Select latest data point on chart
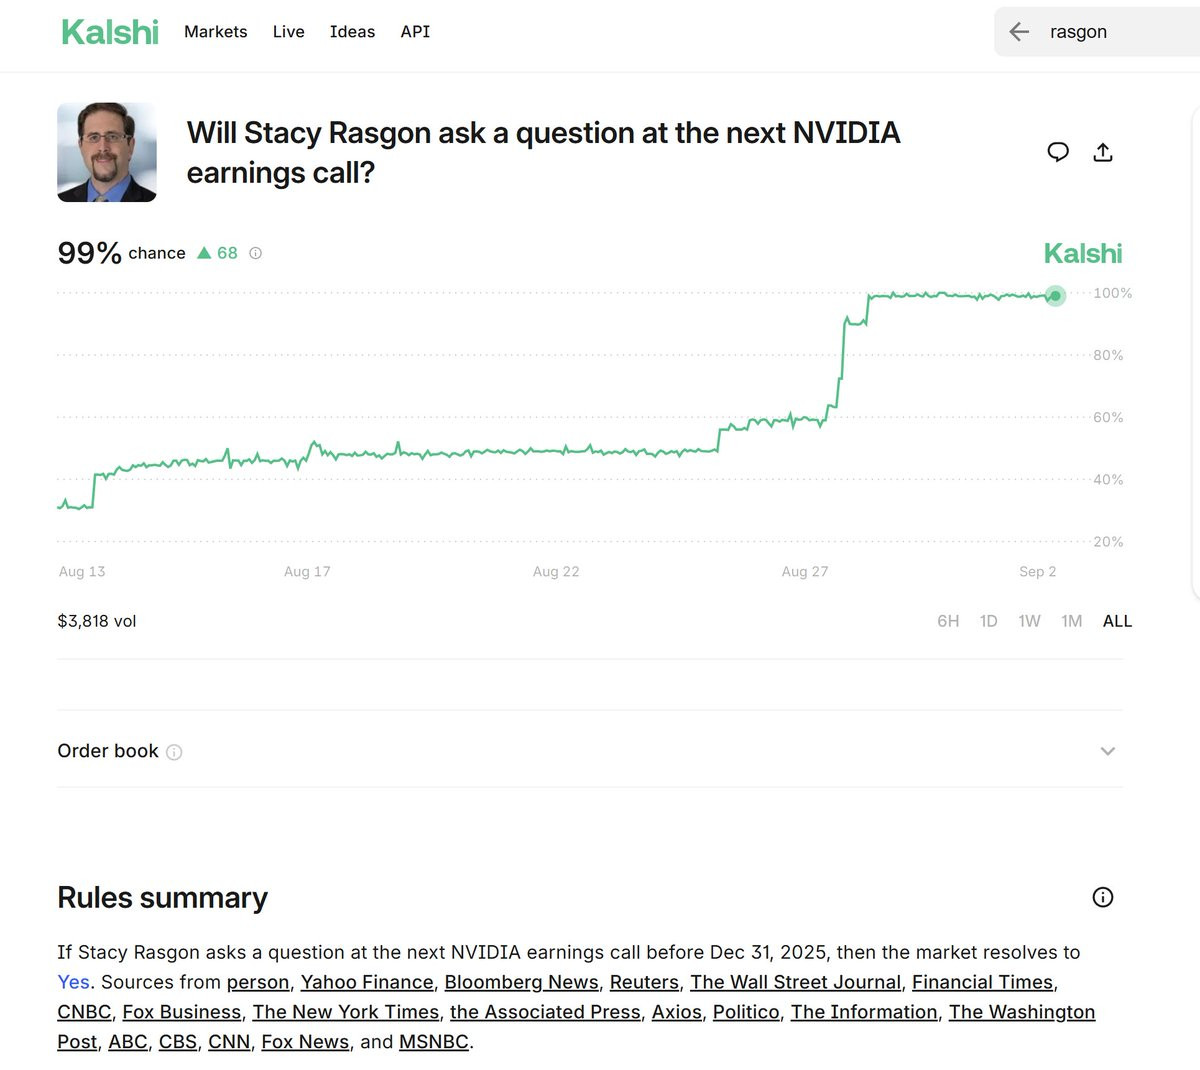This screenshot has width=1200, height=1070. 1055,295
